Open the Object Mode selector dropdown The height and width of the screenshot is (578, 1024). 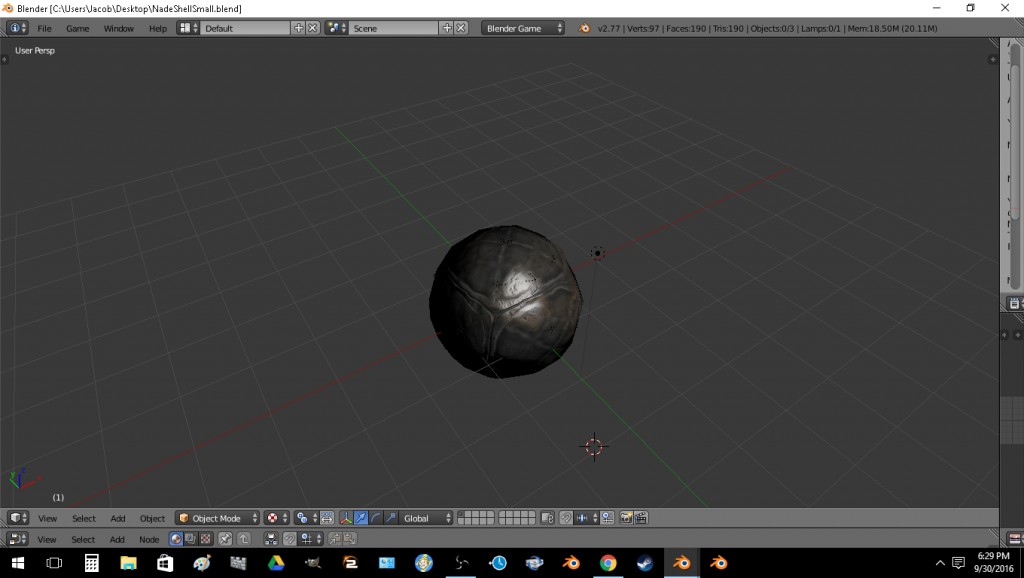[x=217, y=518]
